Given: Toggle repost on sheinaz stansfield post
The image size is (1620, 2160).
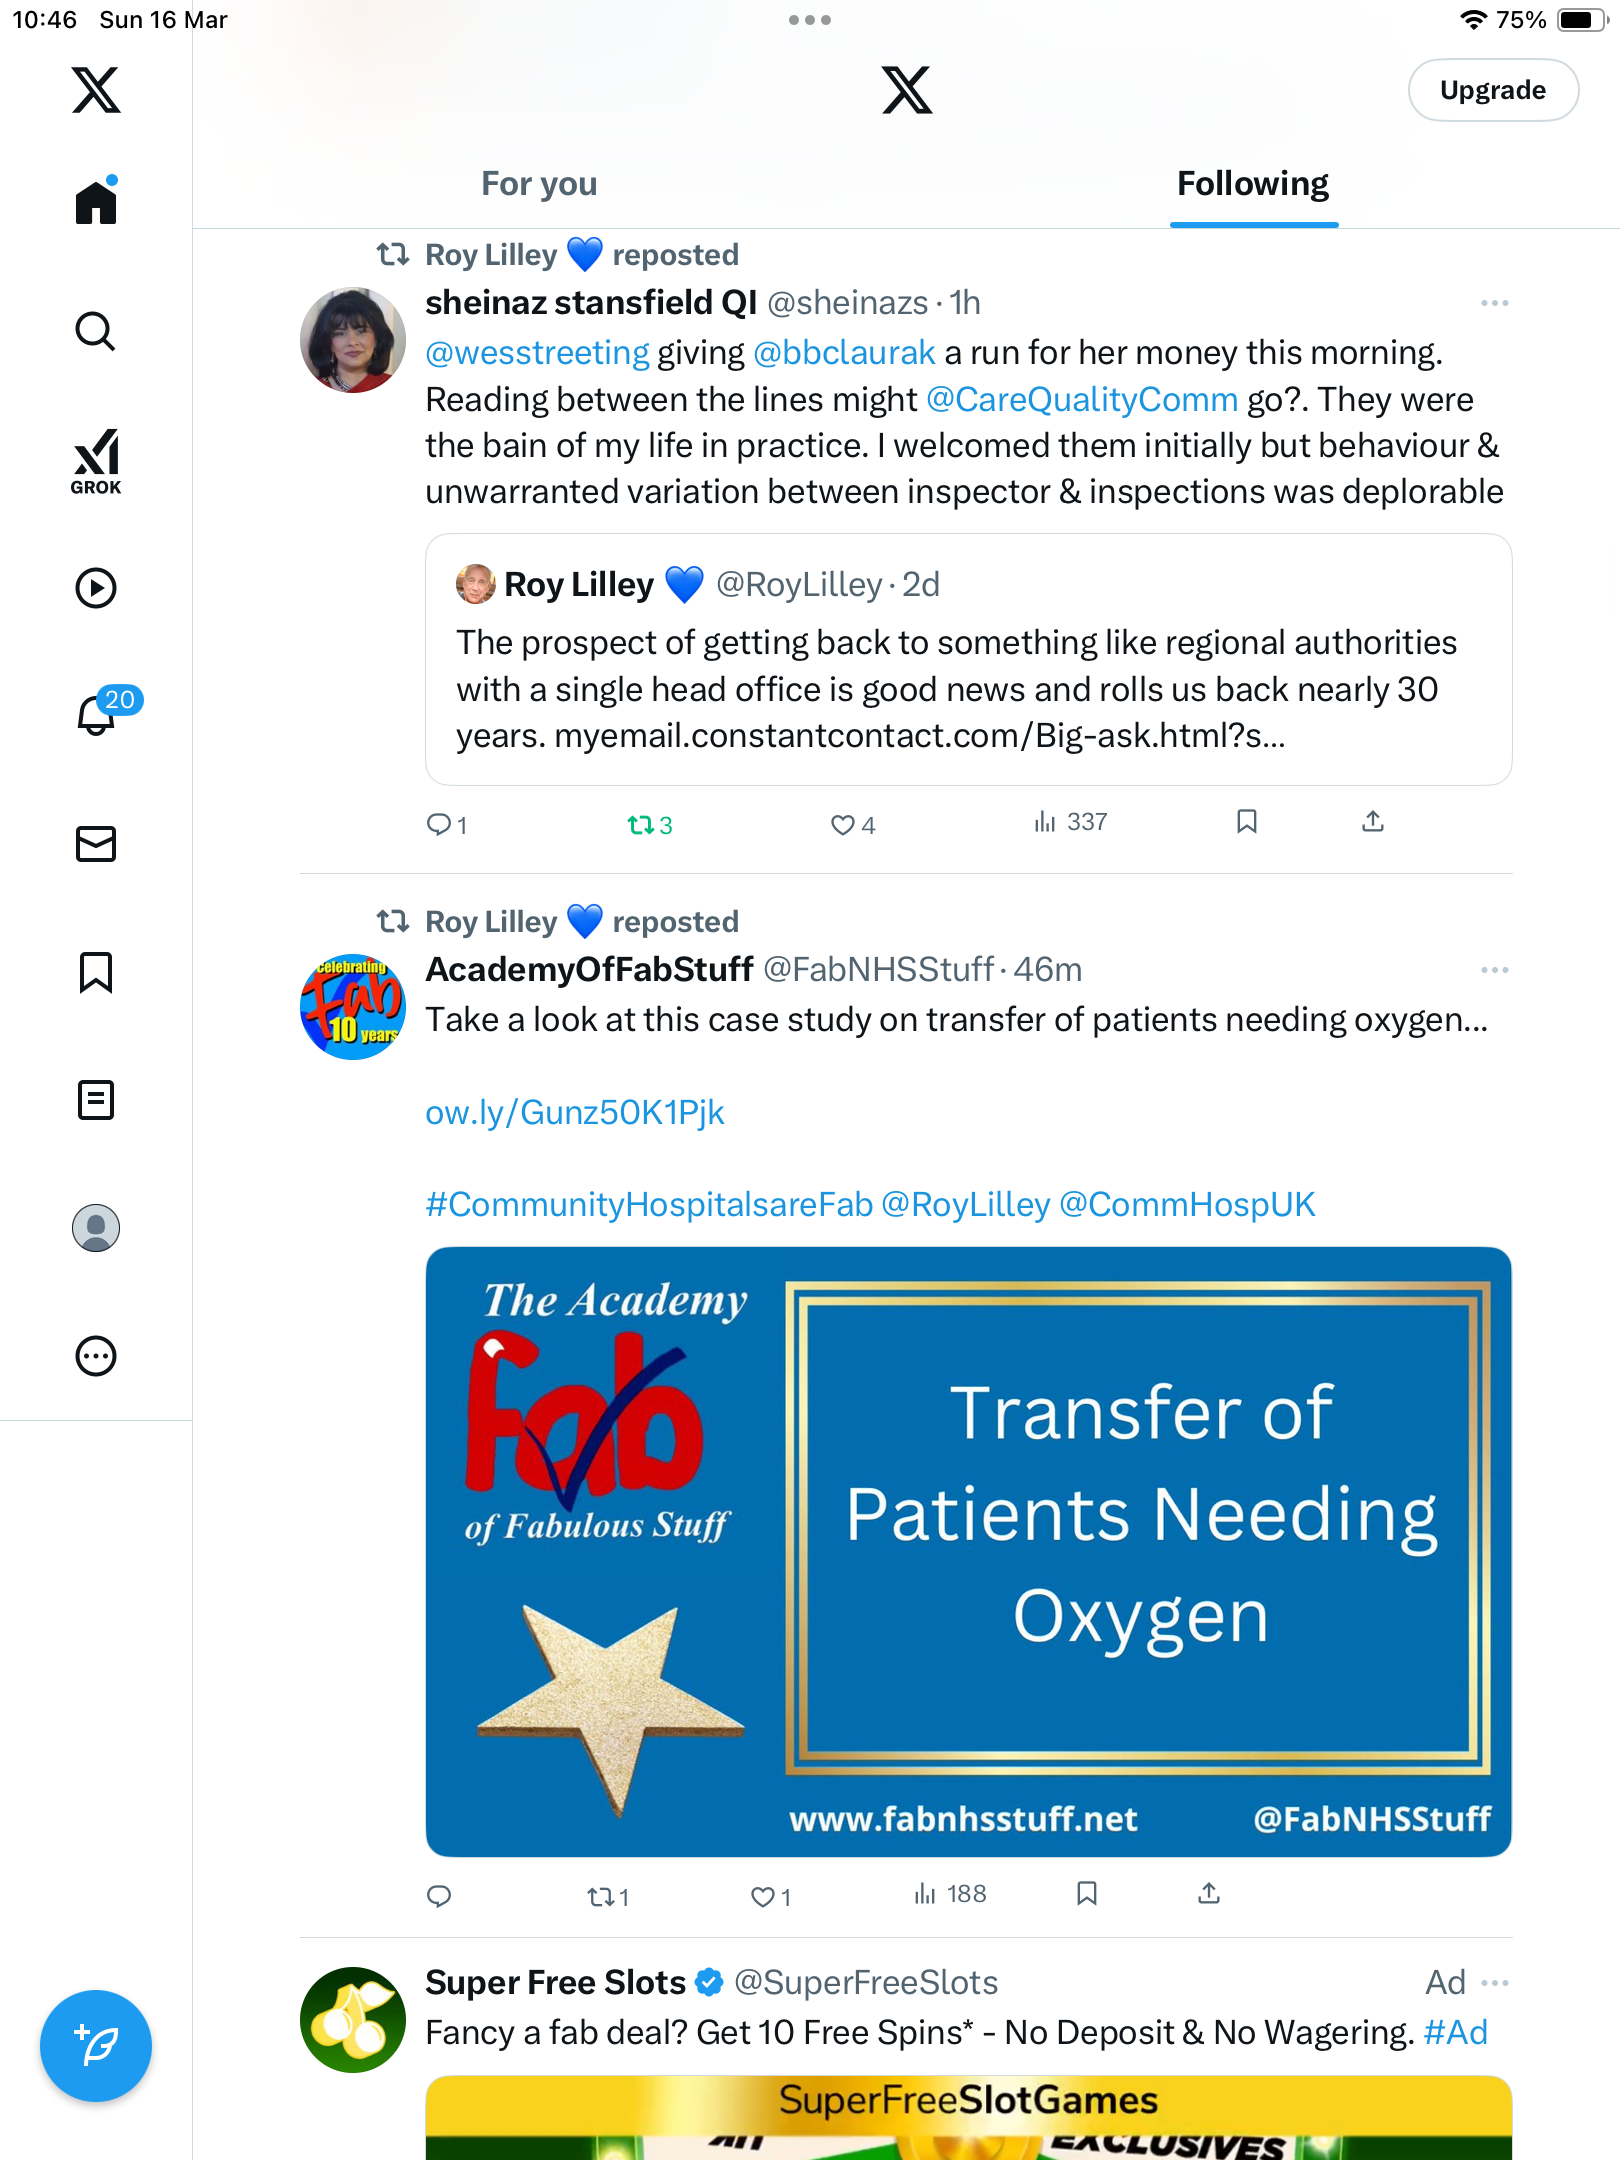Looking at the screenshot, I should click(649, 825).
